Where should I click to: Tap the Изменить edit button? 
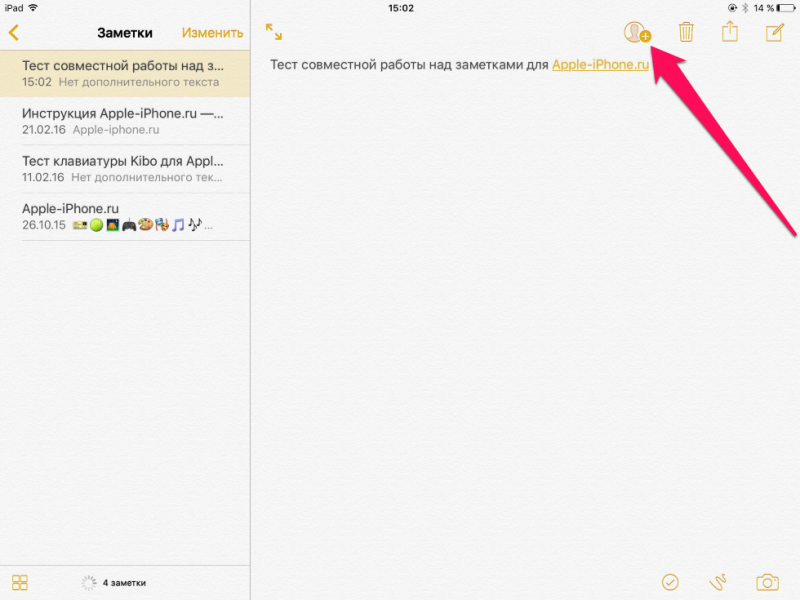click(x=212, y=33)
